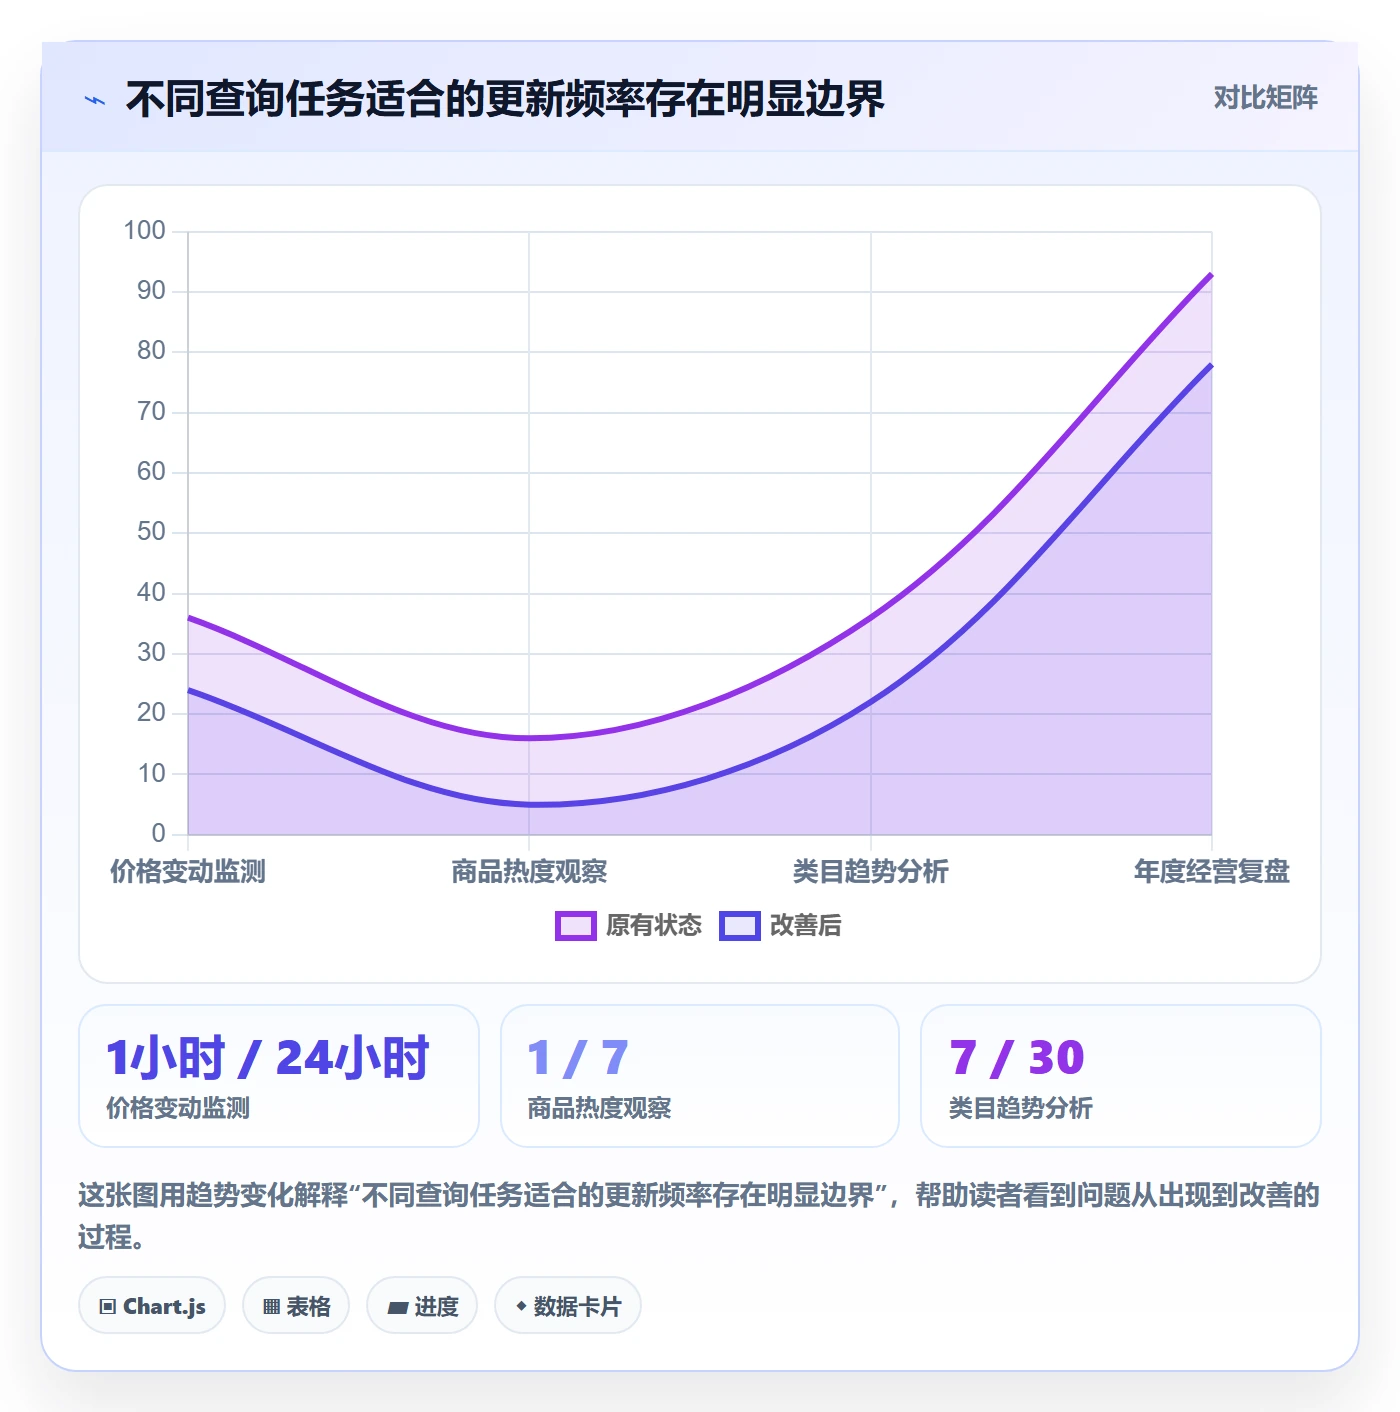
Task: Click the 年度经营复盘 x-axis label
Action: (1212, 872)
